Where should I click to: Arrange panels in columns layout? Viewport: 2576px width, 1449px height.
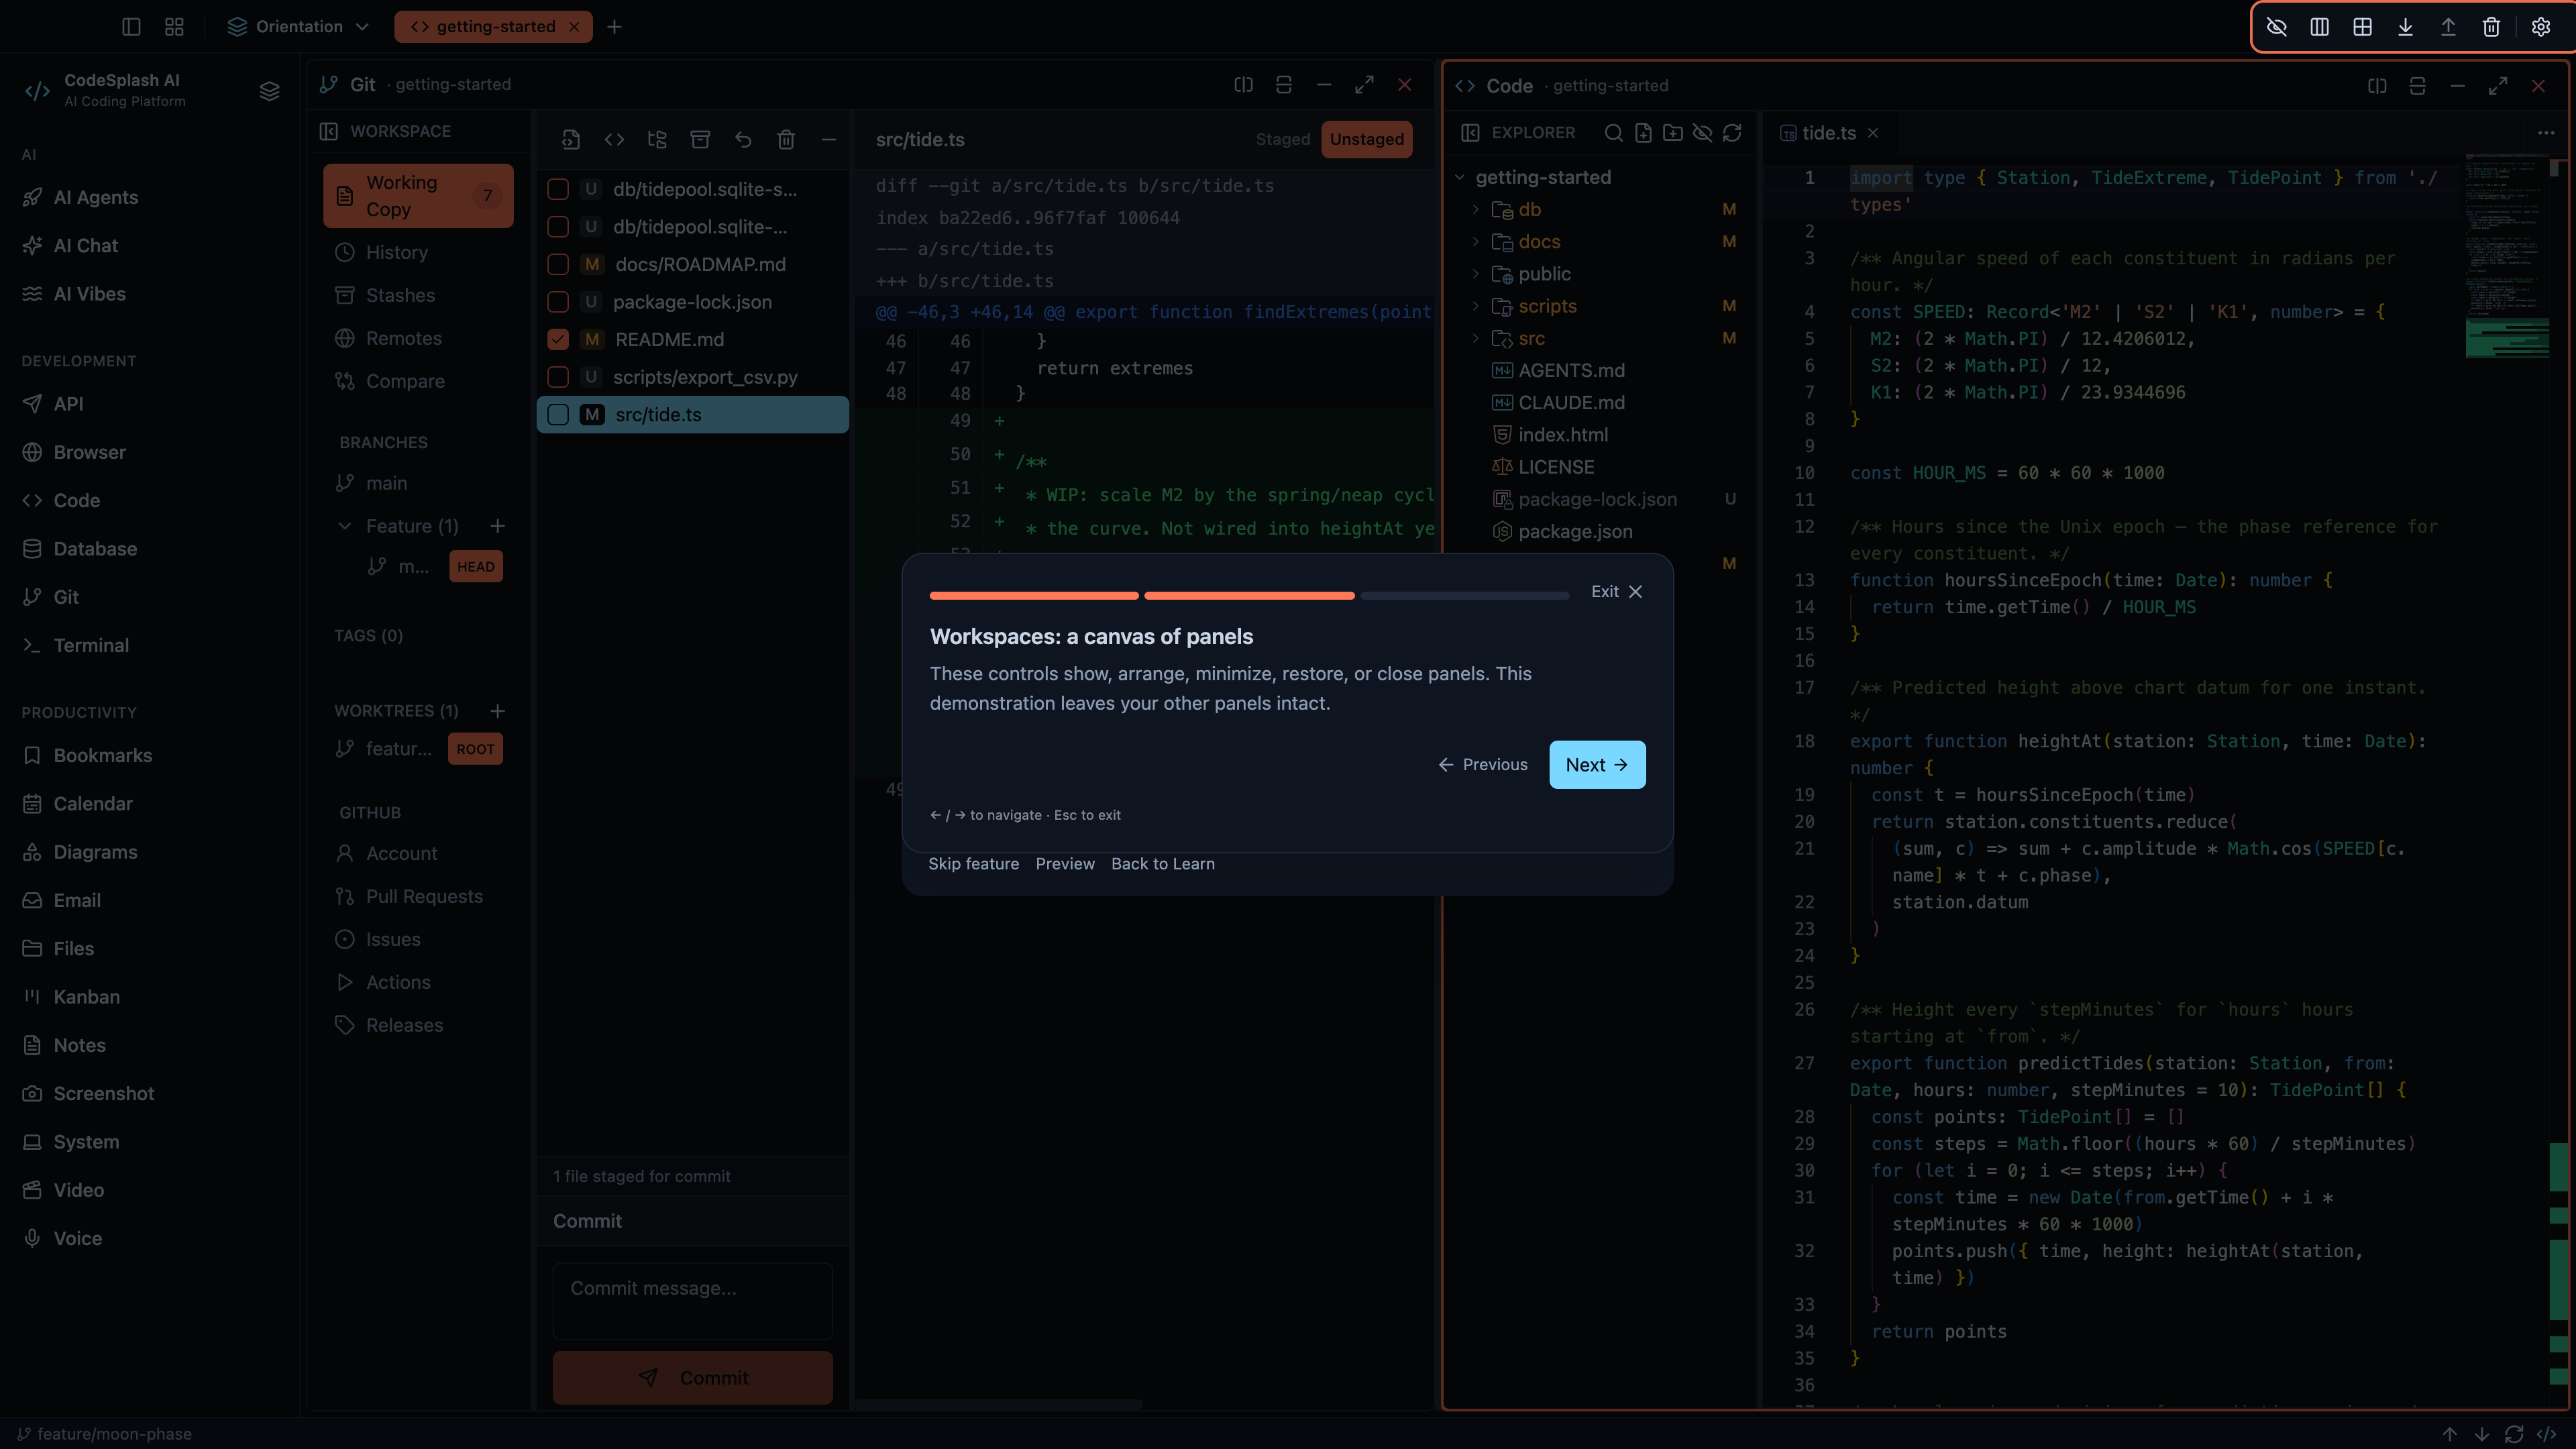click(2320, 27)
